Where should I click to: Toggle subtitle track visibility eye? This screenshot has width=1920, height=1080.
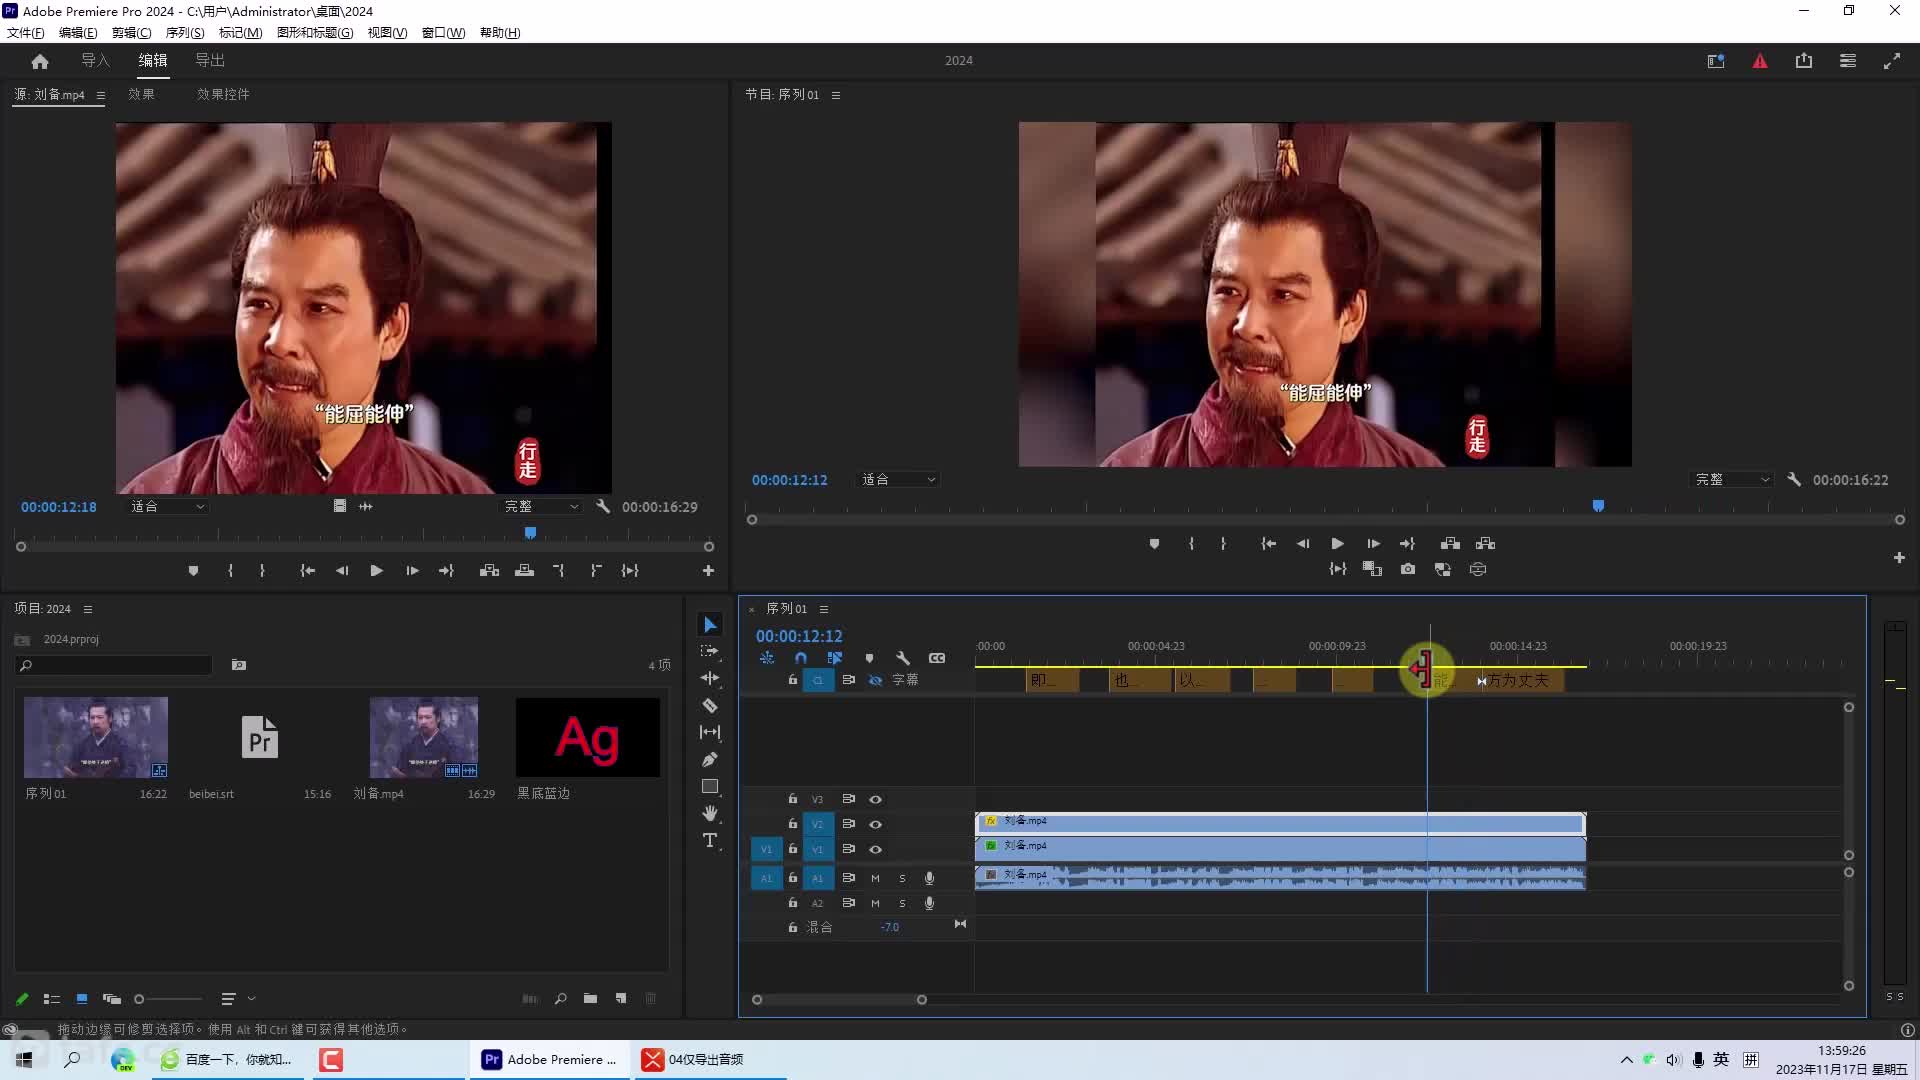(x=875, y=680)
